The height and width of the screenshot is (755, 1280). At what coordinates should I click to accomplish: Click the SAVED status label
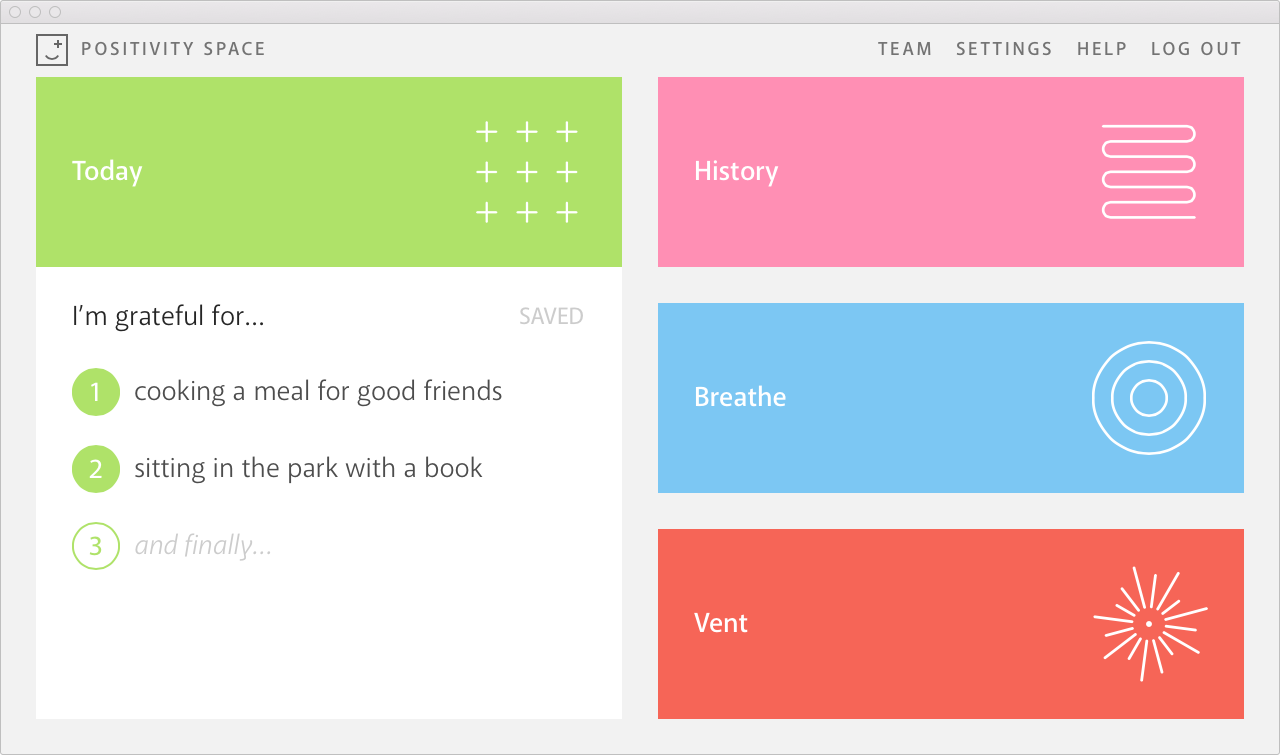(x=551, y=317)
